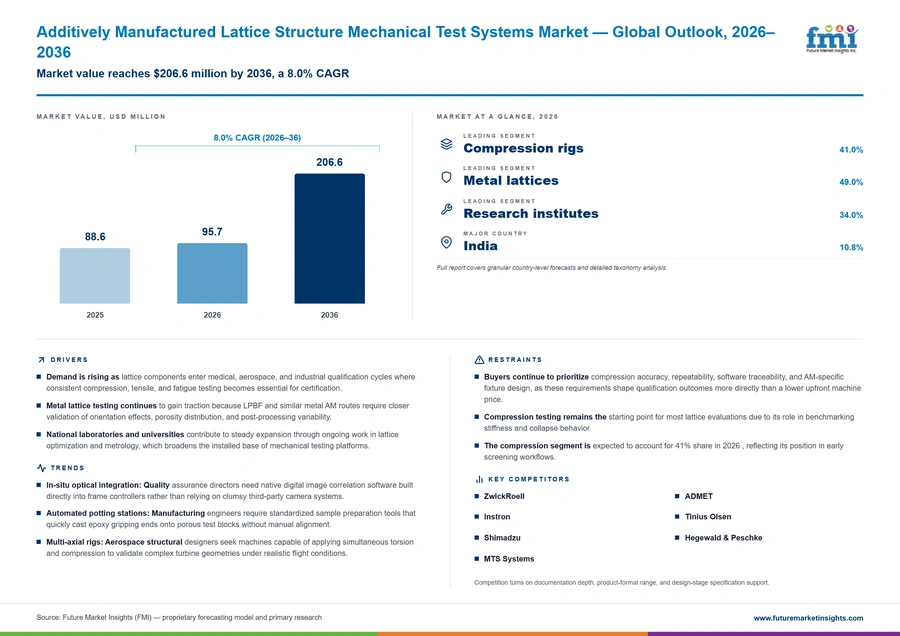This screenshot has width=900, height=636.
Task: Click the Source: Future Market Insights footer text
Action: tap(179, 618)
